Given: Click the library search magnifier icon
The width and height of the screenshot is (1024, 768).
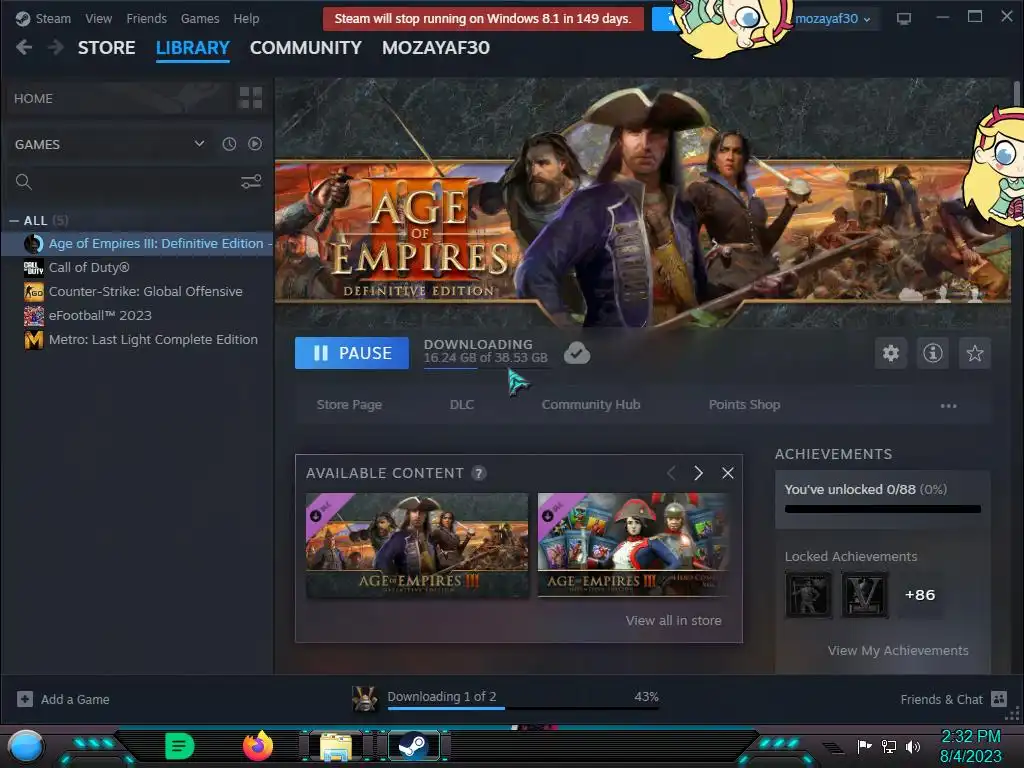Looking at the screenshot, I should (24, 182).
